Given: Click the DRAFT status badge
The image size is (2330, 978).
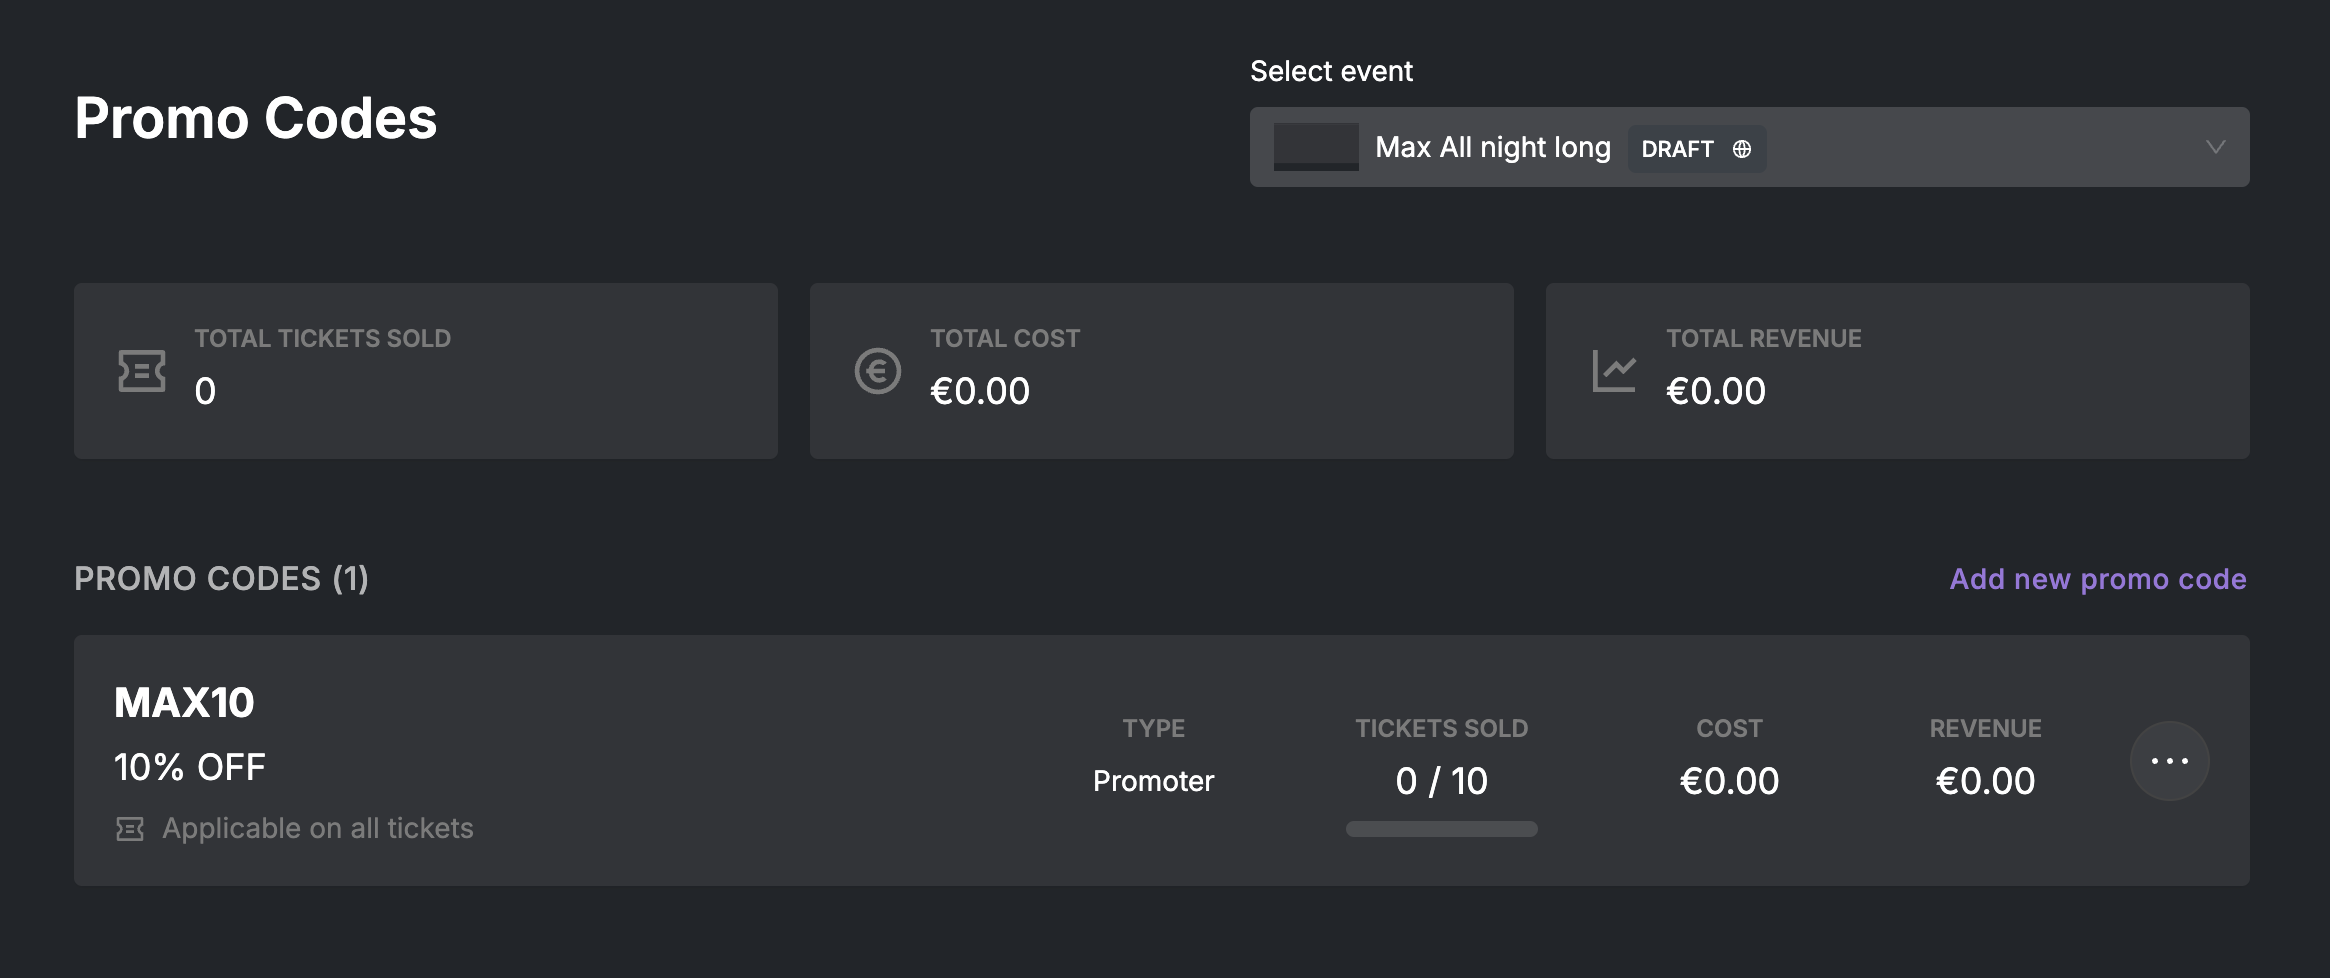Looking at the screenshot, I should (x=1677, y=149).
